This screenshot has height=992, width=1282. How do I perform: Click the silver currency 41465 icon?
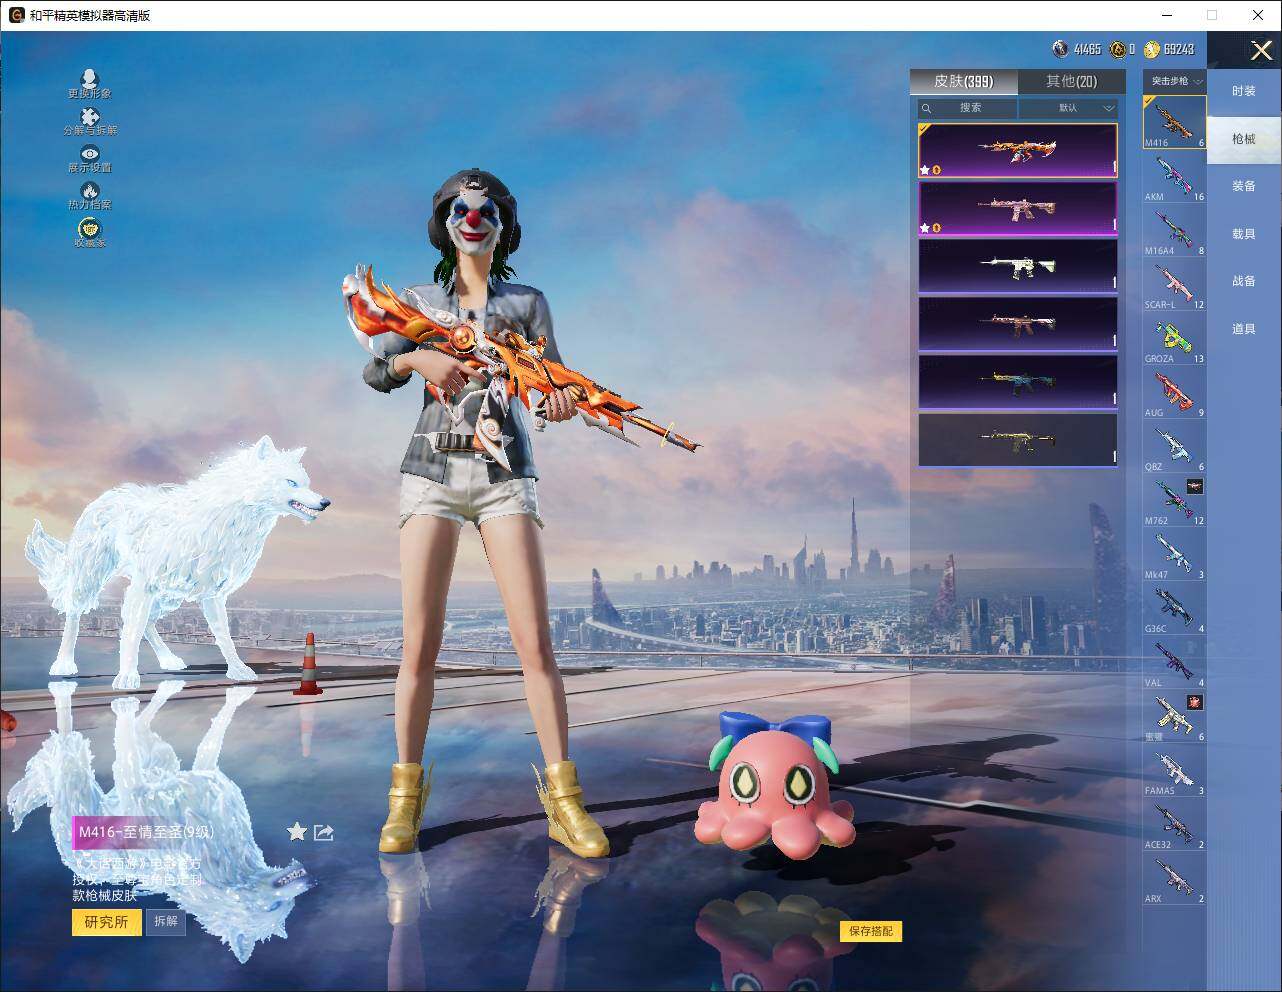click(1060, 49)
